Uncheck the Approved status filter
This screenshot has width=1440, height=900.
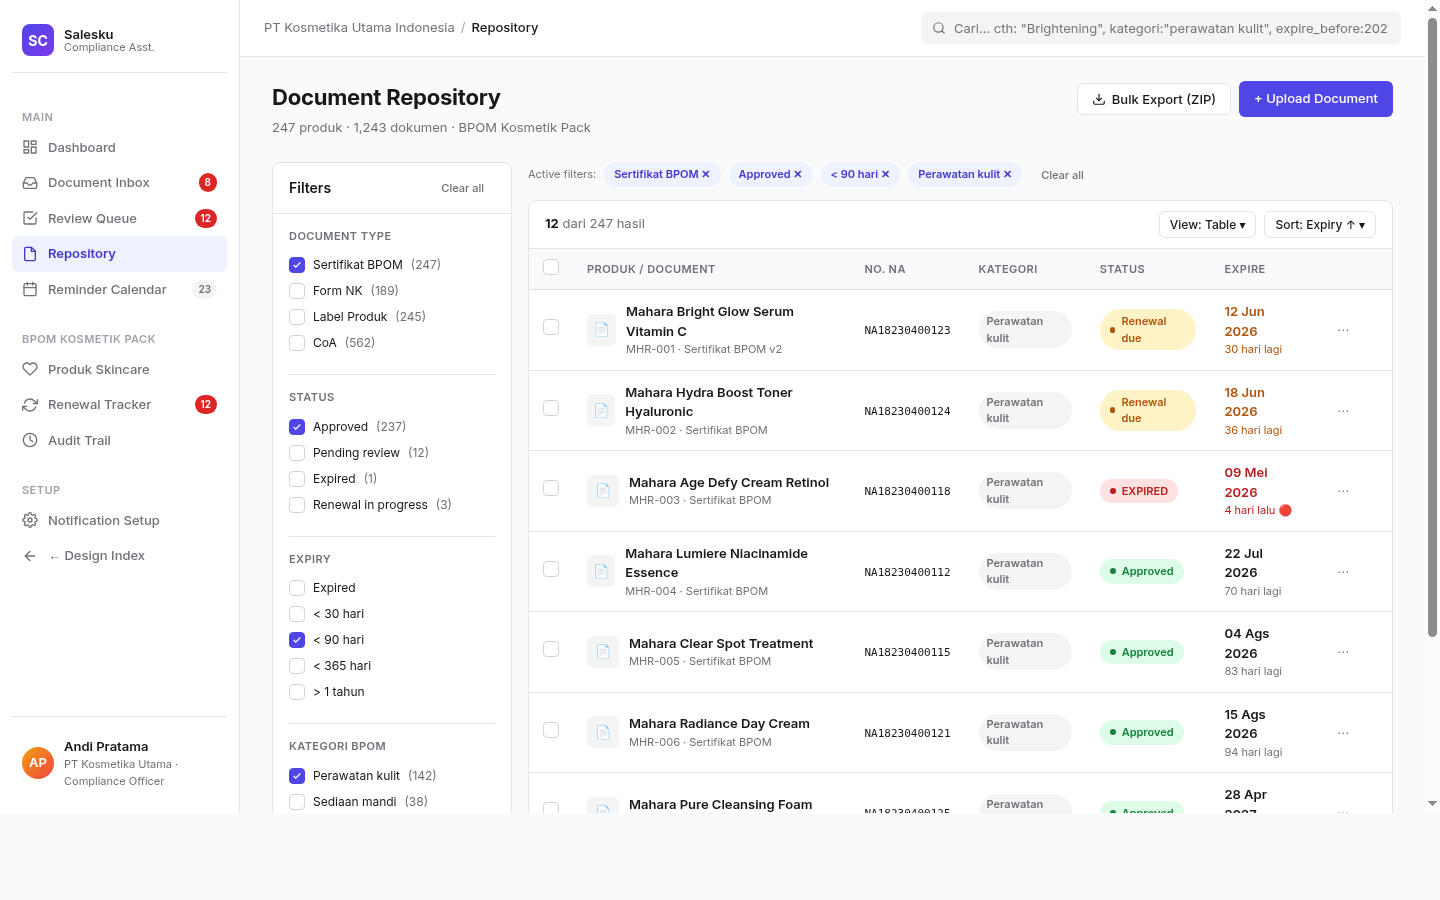tap(297, 427)
